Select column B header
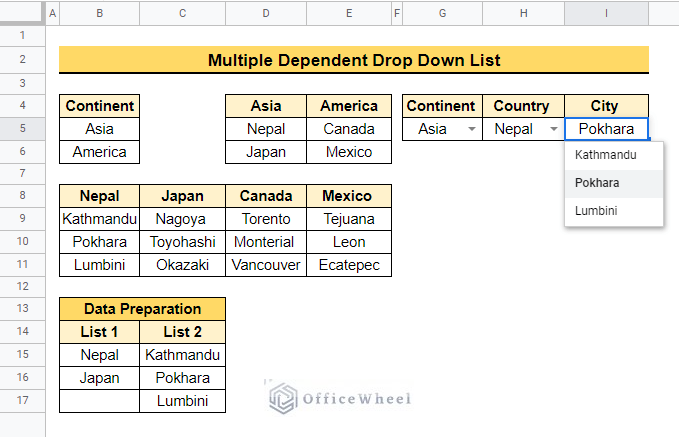Image resolution: width=679 pixels, height=437 pixels. click(x=99, y=13)
